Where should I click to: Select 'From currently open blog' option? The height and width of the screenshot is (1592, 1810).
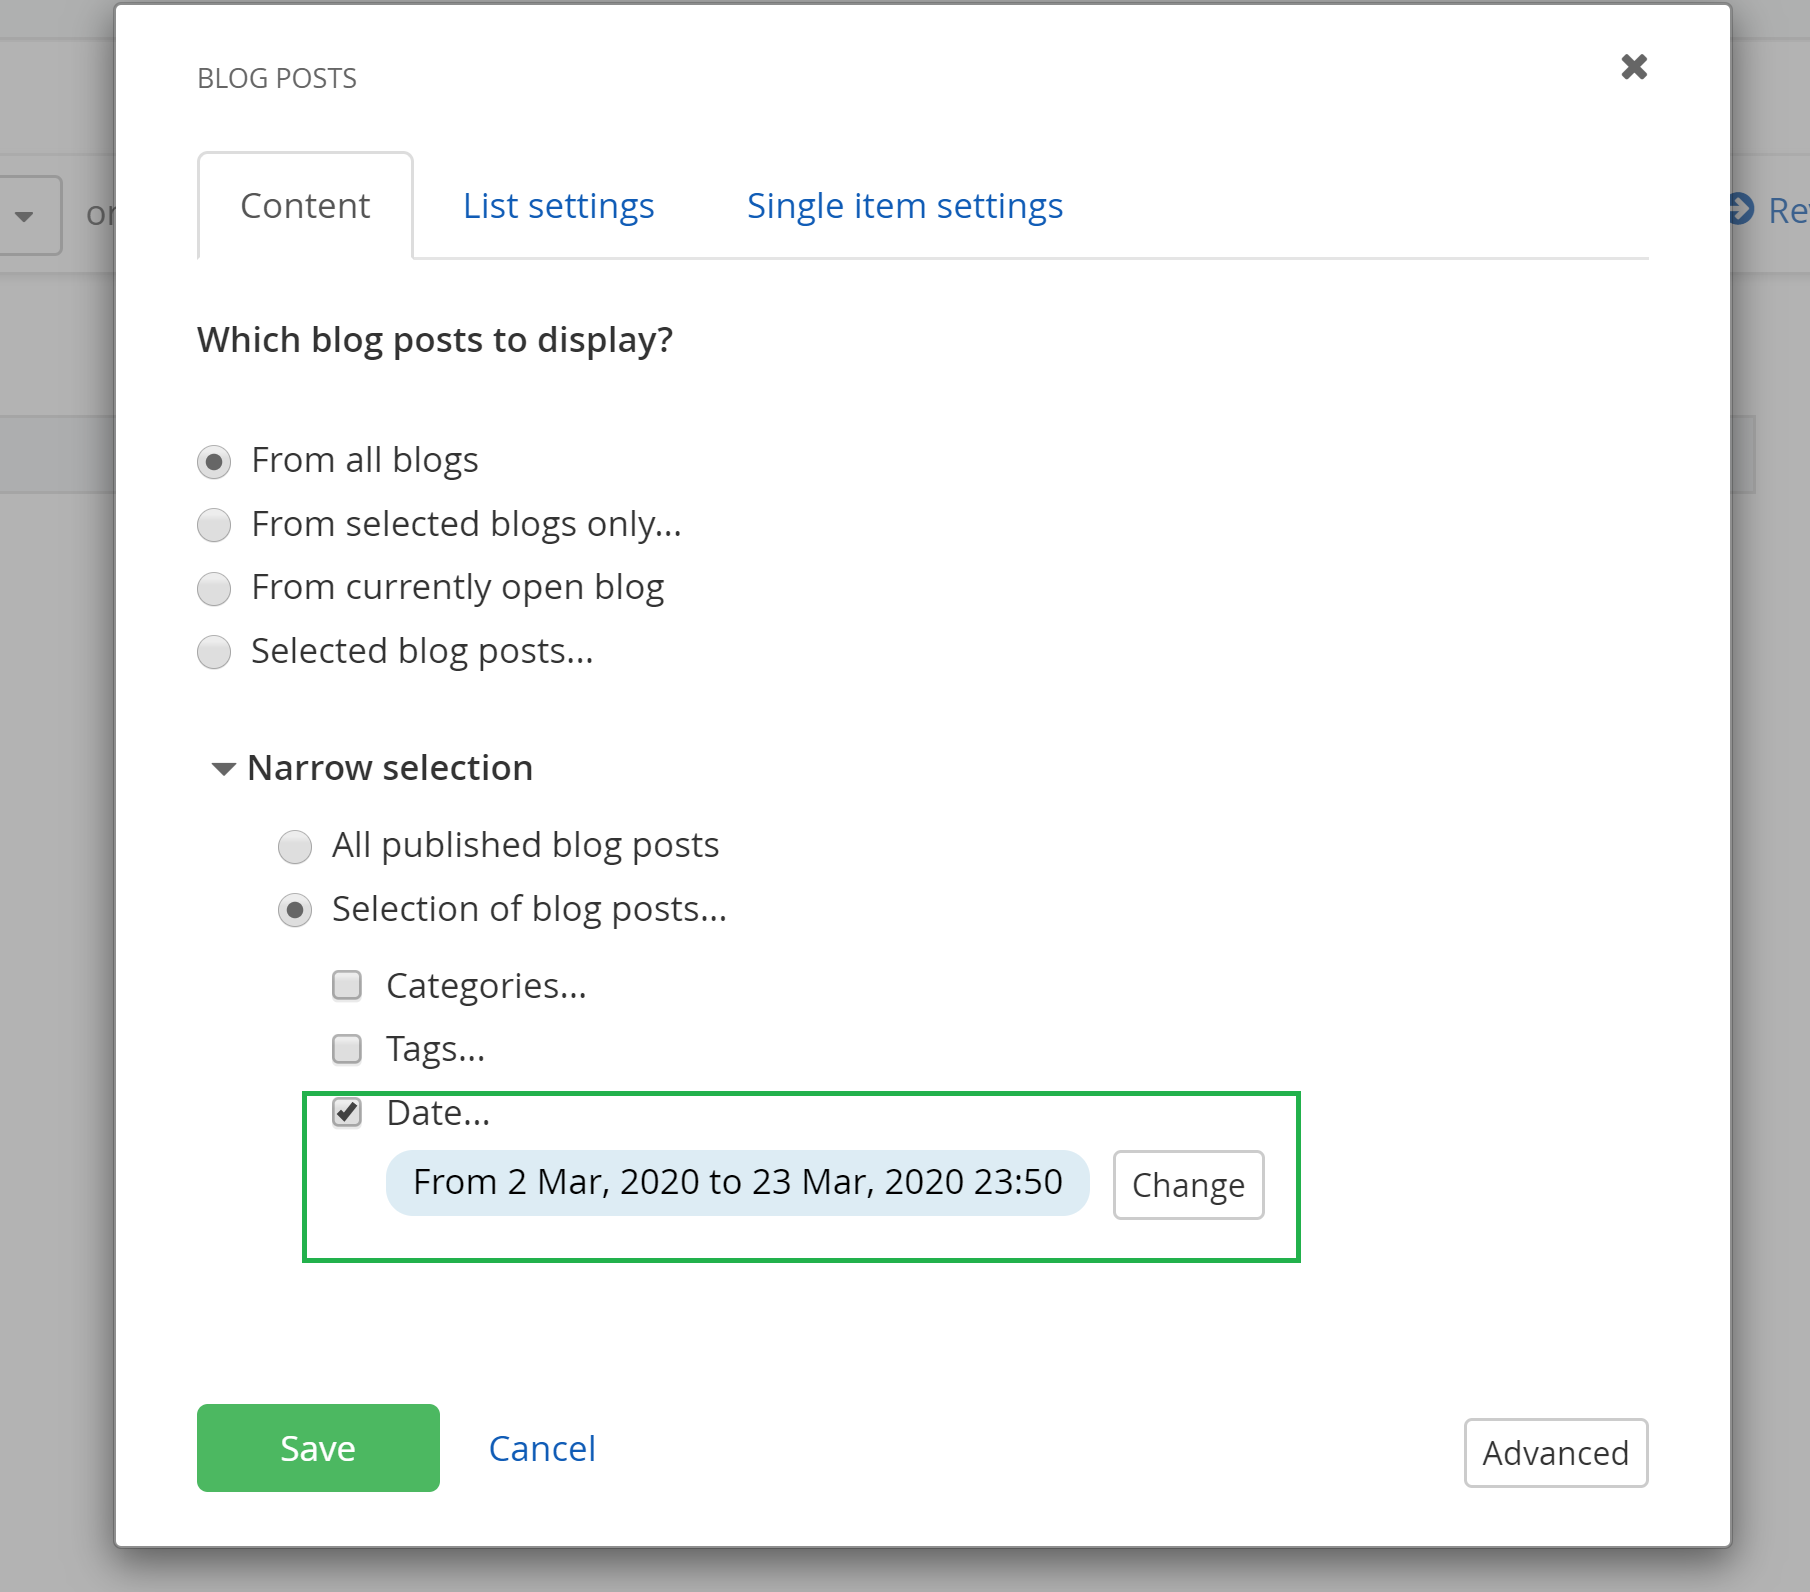214,589
